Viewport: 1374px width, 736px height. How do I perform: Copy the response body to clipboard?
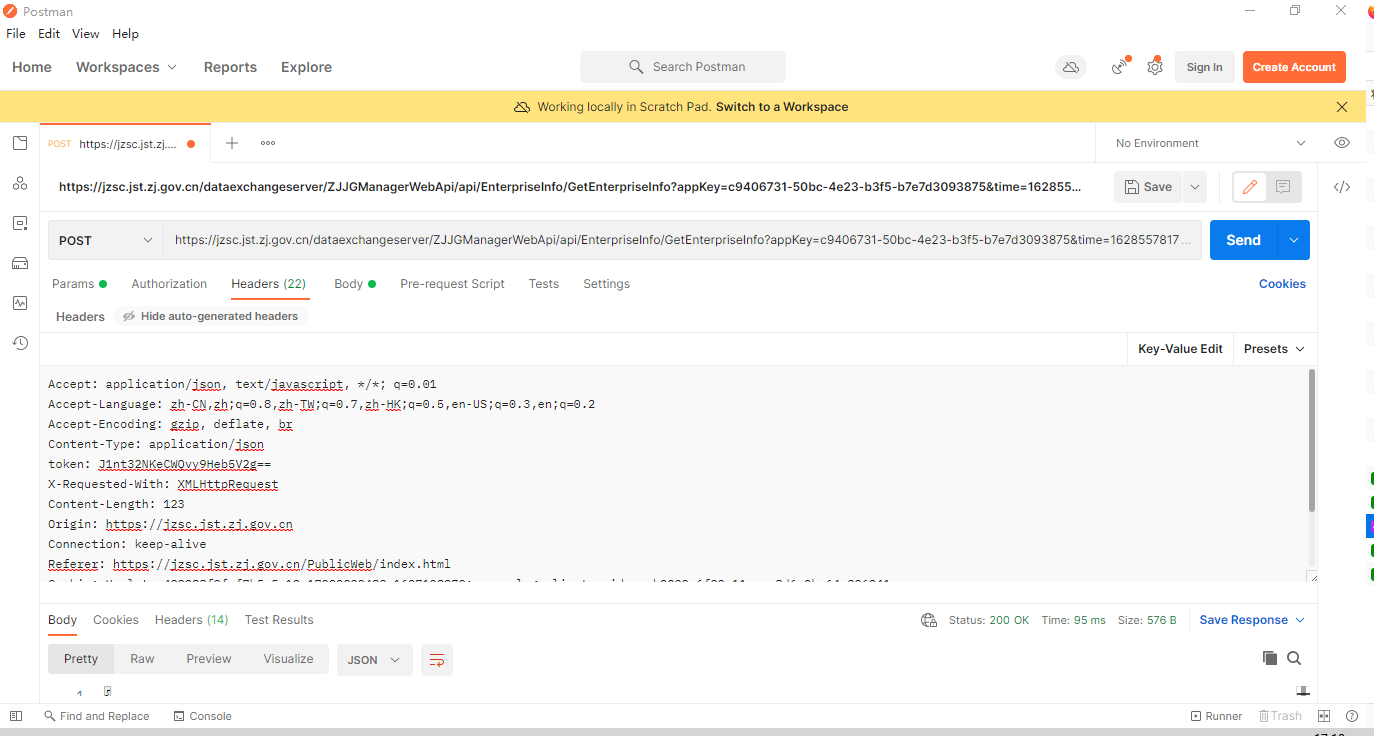point(1270,658)
